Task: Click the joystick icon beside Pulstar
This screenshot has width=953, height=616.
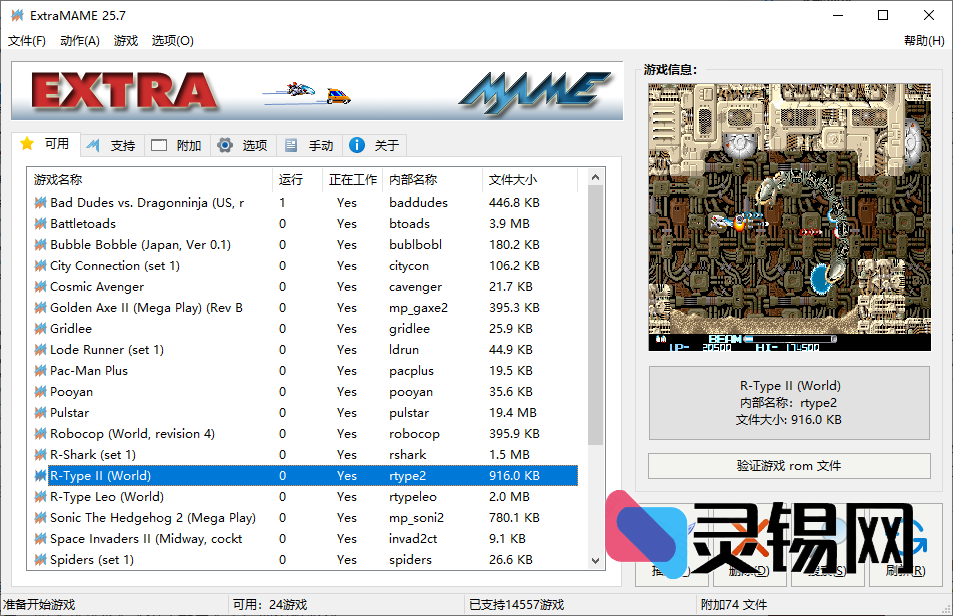Action: [38, 412]
